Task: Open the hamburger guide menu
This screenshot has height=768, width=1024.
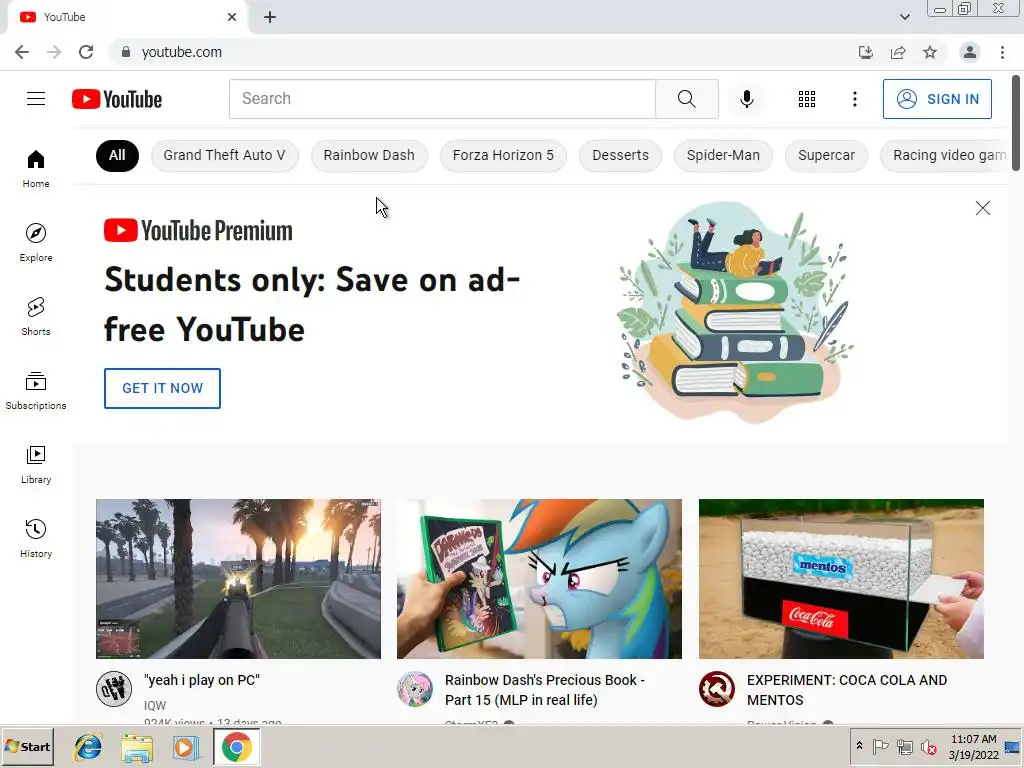Action: click(36, 99)
